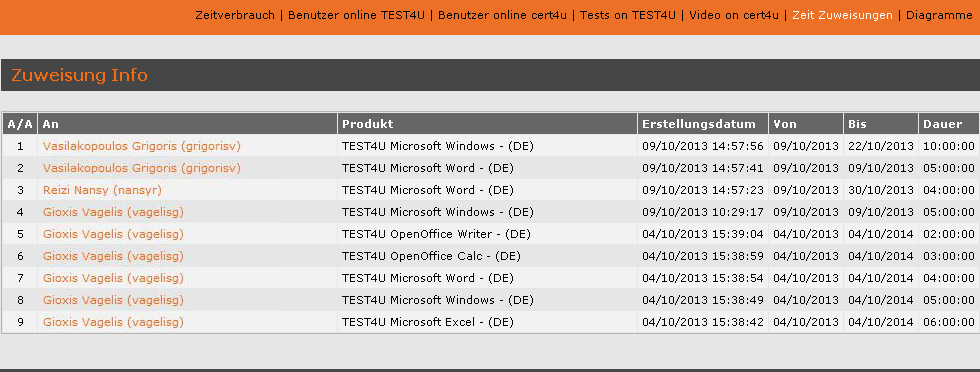Open Gioxis Vagelis link for OpenOffice Calc
980x372 pixels.
pos(113,256)
